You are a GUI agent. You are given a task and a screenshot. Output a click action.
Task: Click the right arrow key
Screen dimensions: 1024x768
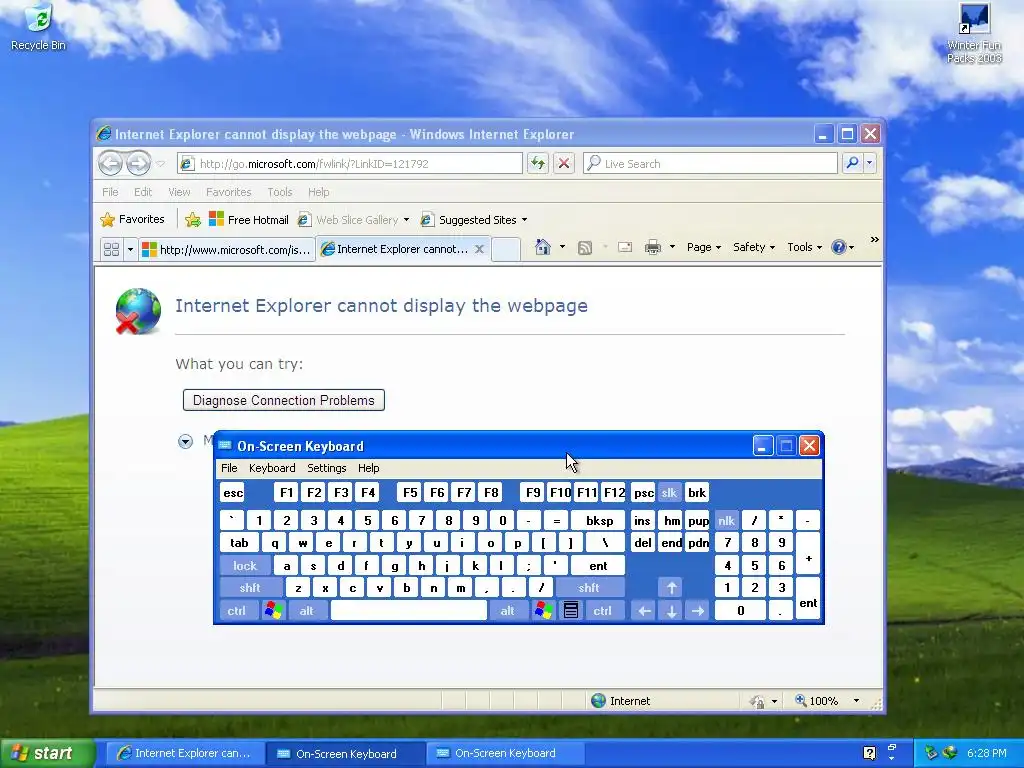pyautogui.click(x=698, y=611)
